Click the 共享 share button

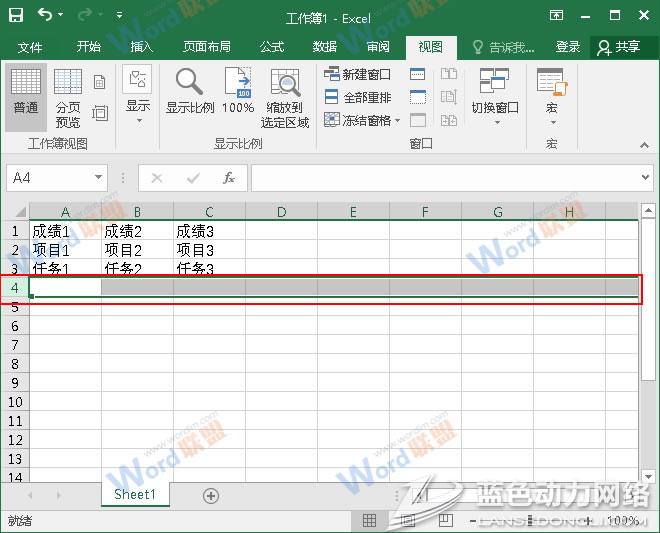(618, 47)
